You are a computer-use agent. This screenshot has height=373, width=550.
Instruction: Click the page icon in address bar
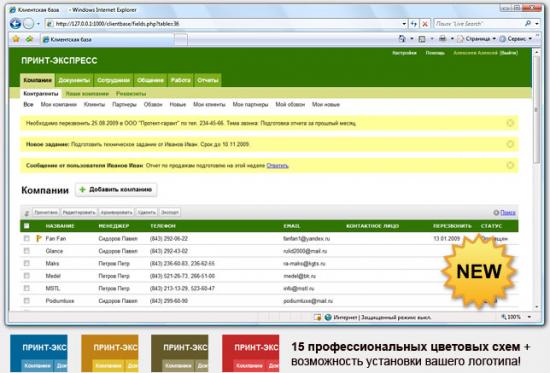click(50, 24)
